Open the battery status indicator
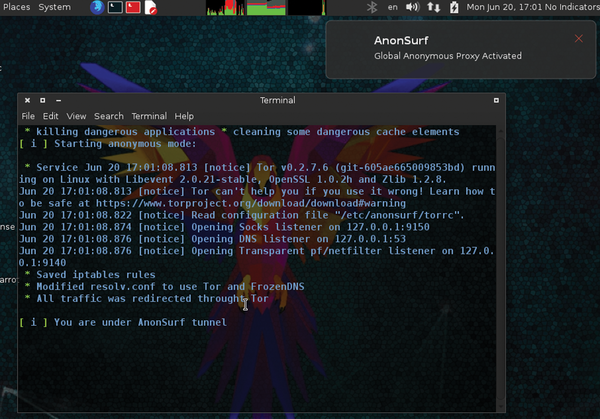 454,7
